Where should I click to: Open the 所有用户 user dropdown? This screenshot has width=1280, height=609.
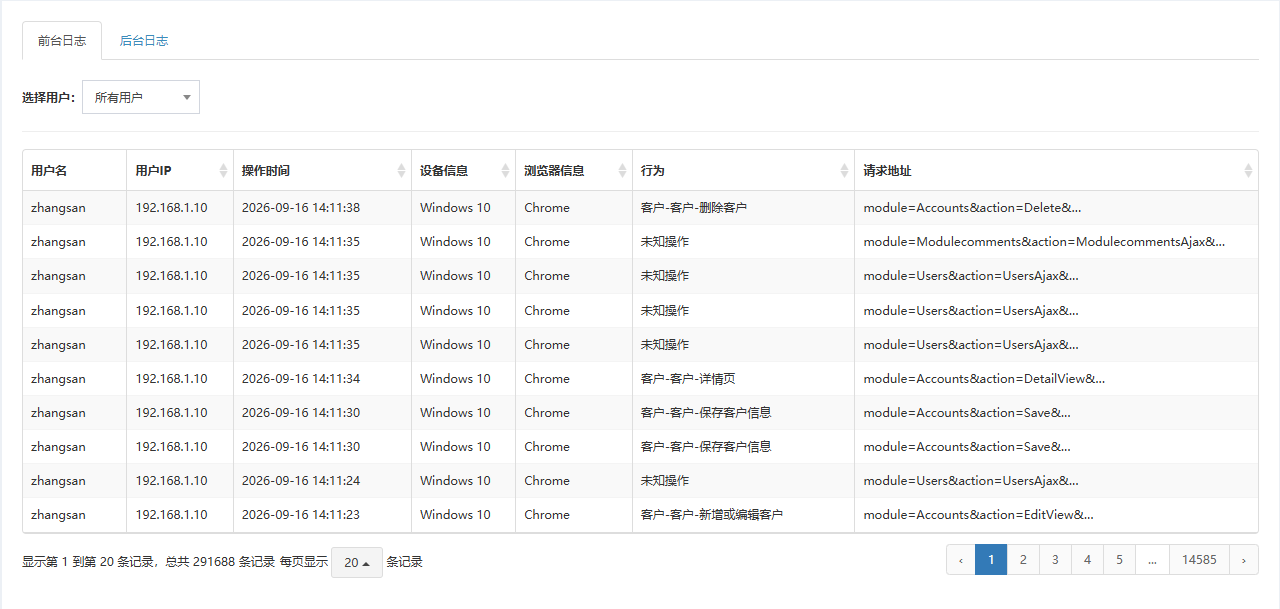click(x=141, y=97)
